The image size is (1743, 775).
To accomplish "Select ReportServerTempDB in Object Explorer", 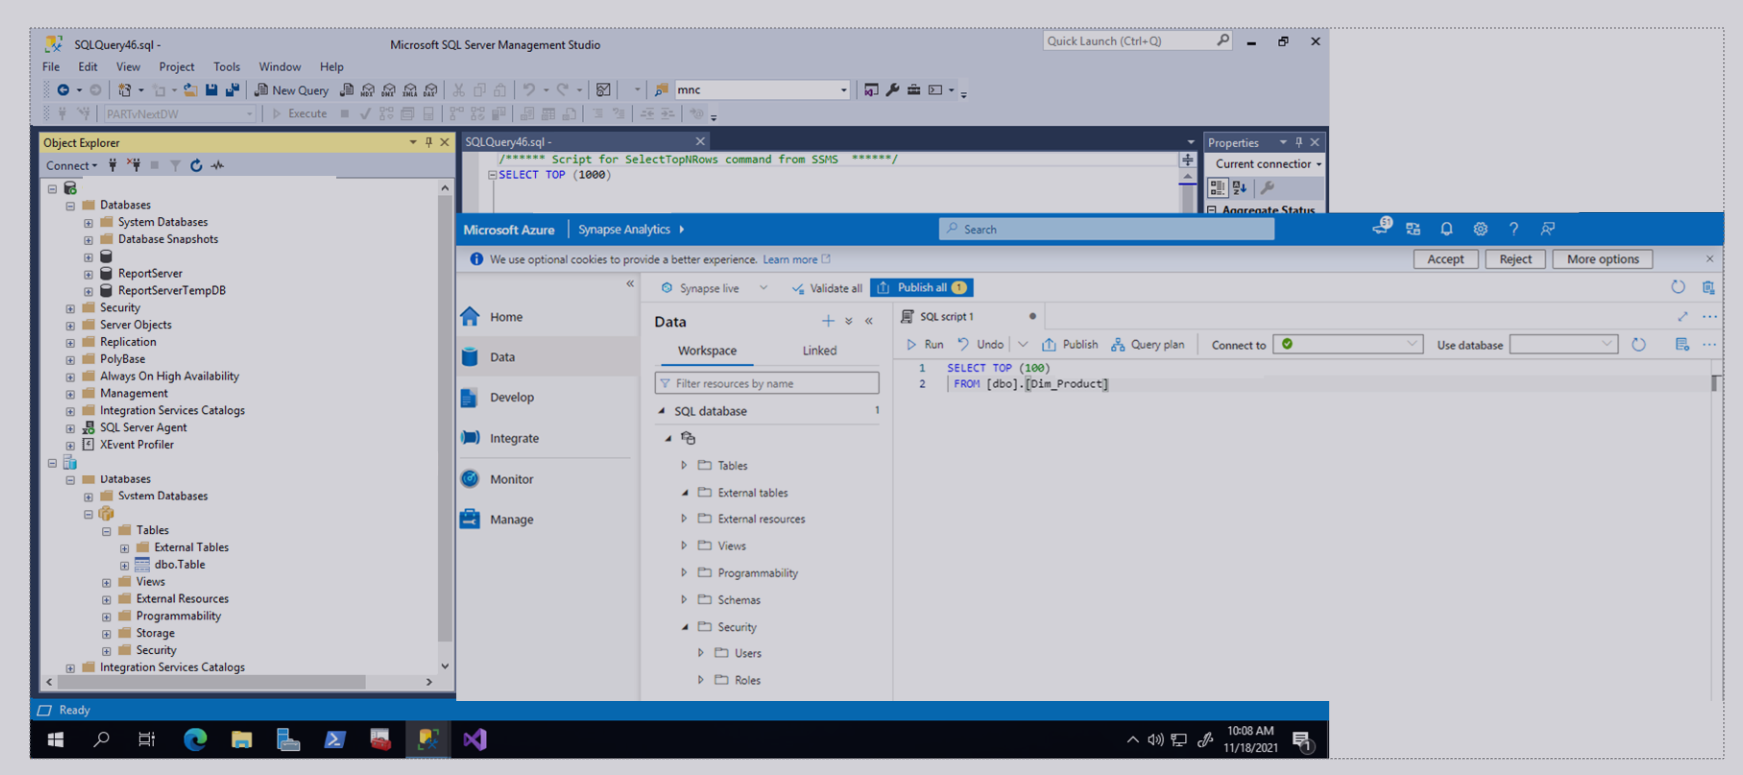I will 172,291.
